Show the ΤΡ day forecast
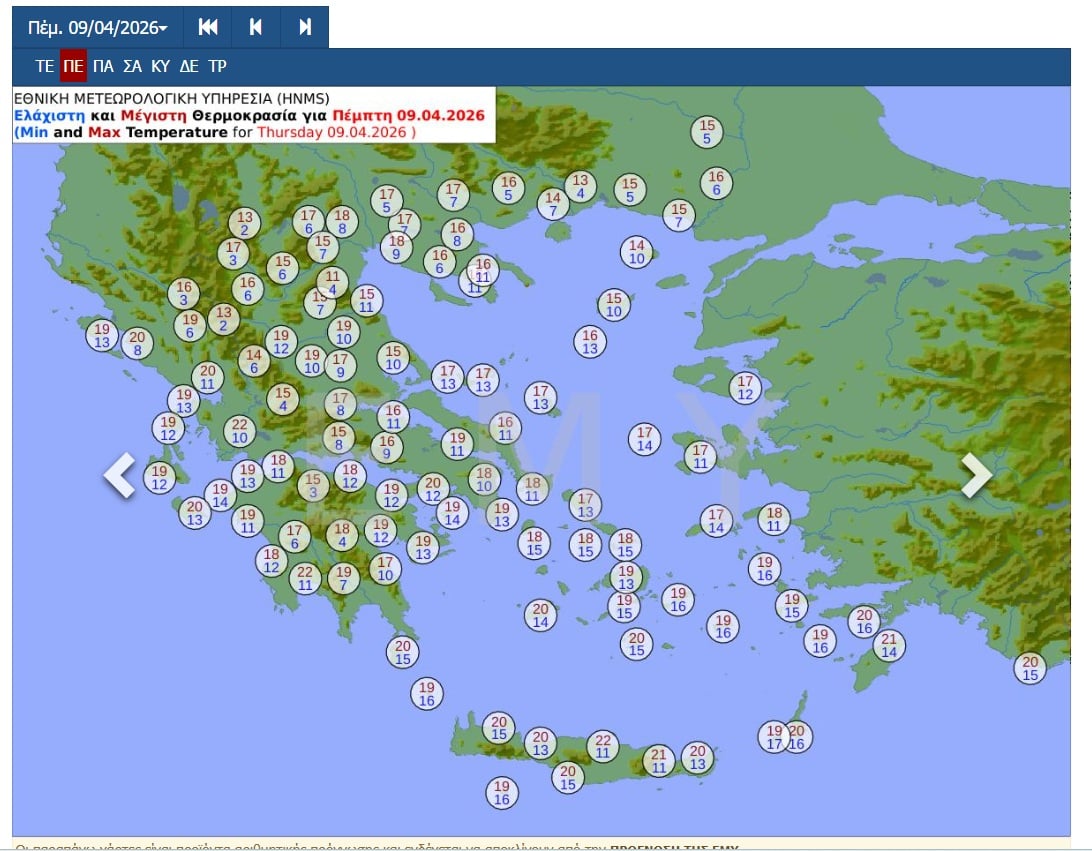Image resolution: width=1092 pixels, height=851 pixels. pyautogui.click(x=217, y=67)
